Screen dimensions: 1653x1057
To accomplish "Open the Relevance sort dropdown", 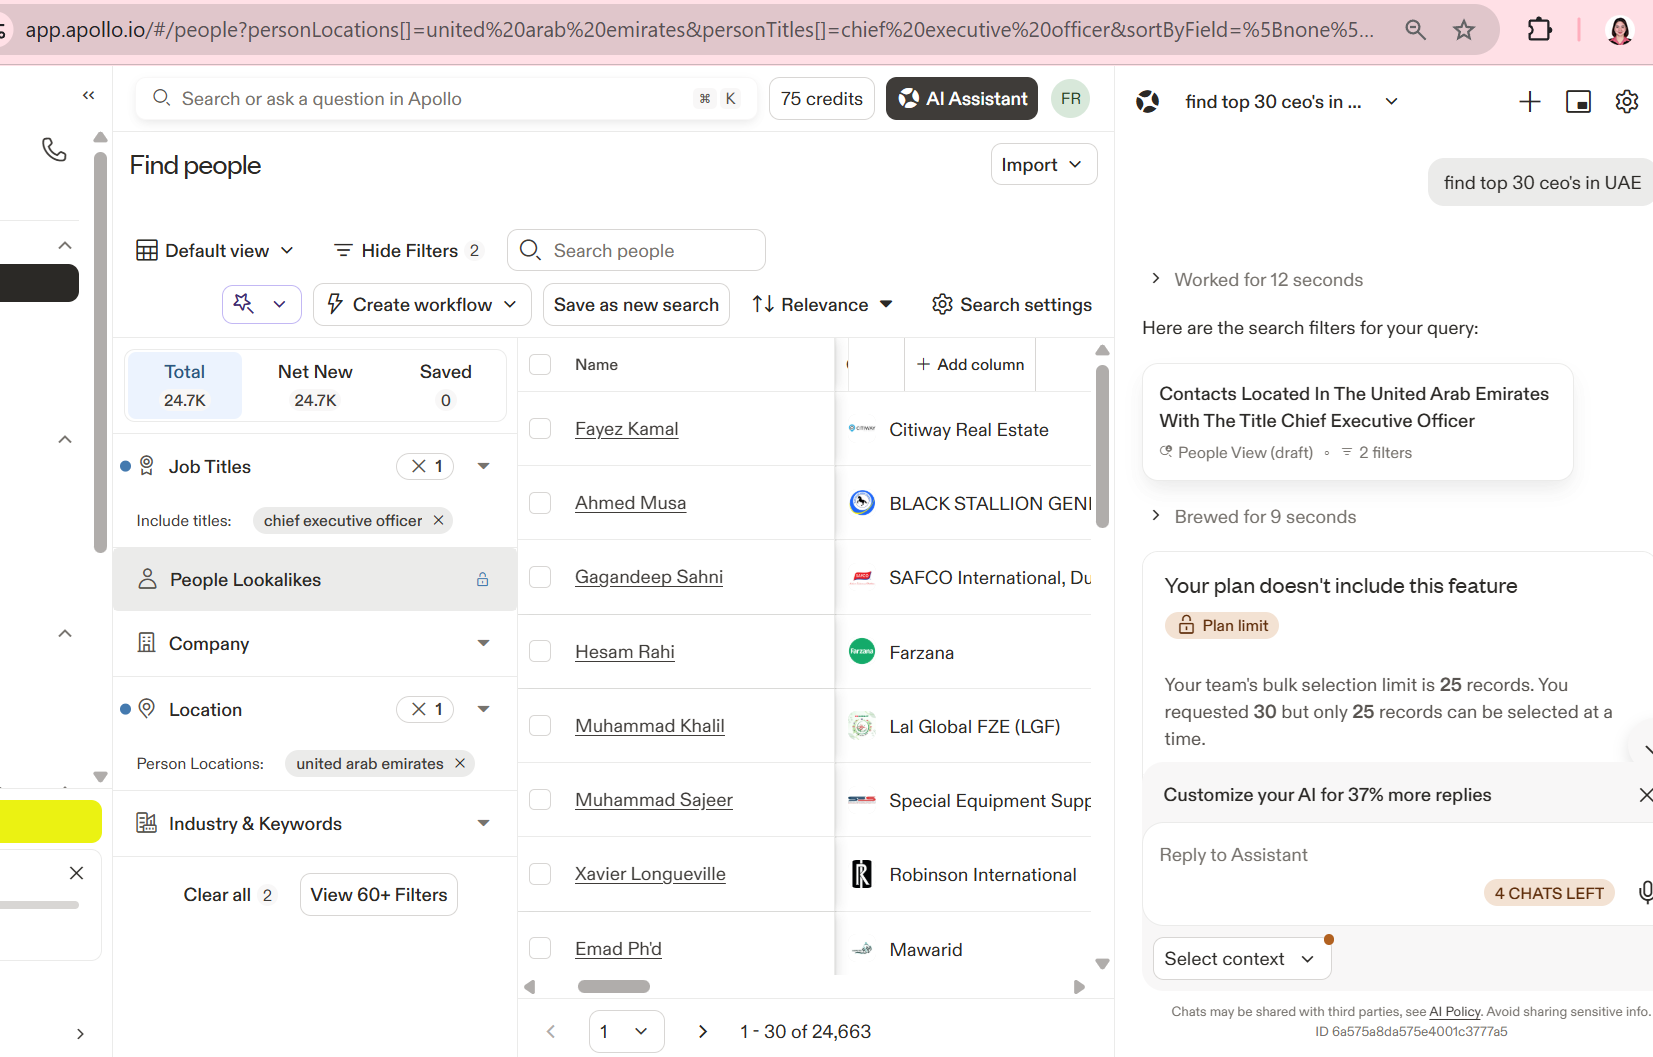I will point(822,304).
